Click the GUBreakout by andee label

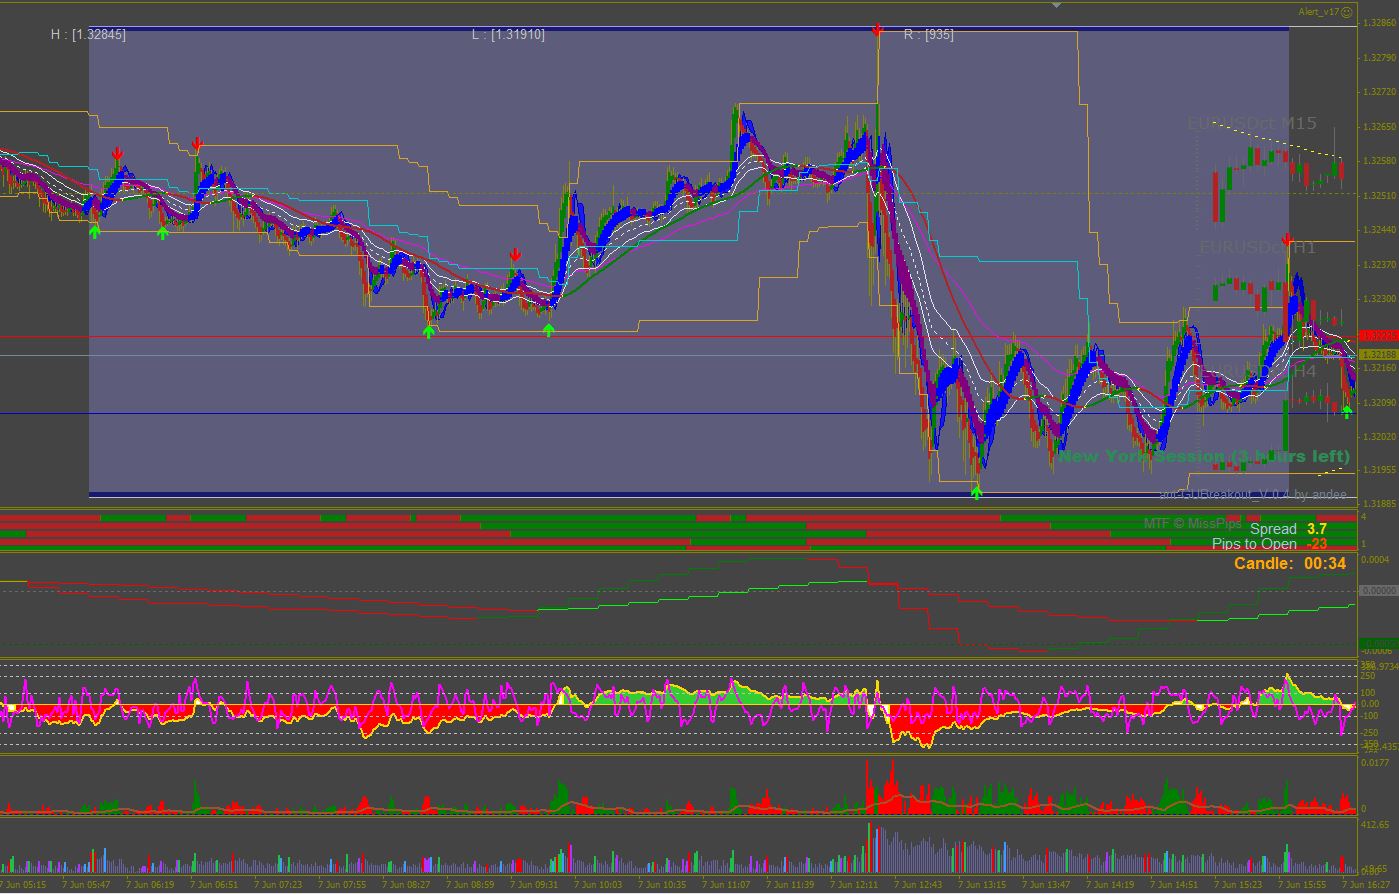click(x=1253, y=494)
